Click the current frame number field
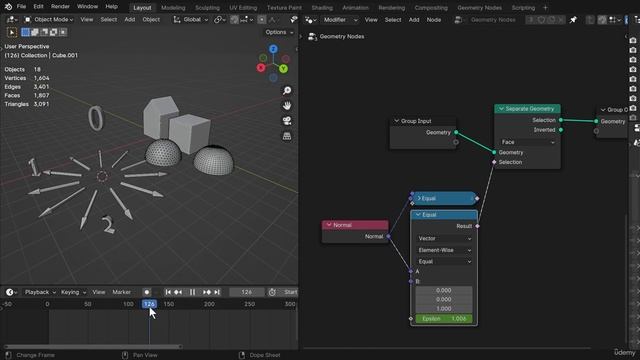This screenshot has height=360, width=640. (x=247, y=292)
